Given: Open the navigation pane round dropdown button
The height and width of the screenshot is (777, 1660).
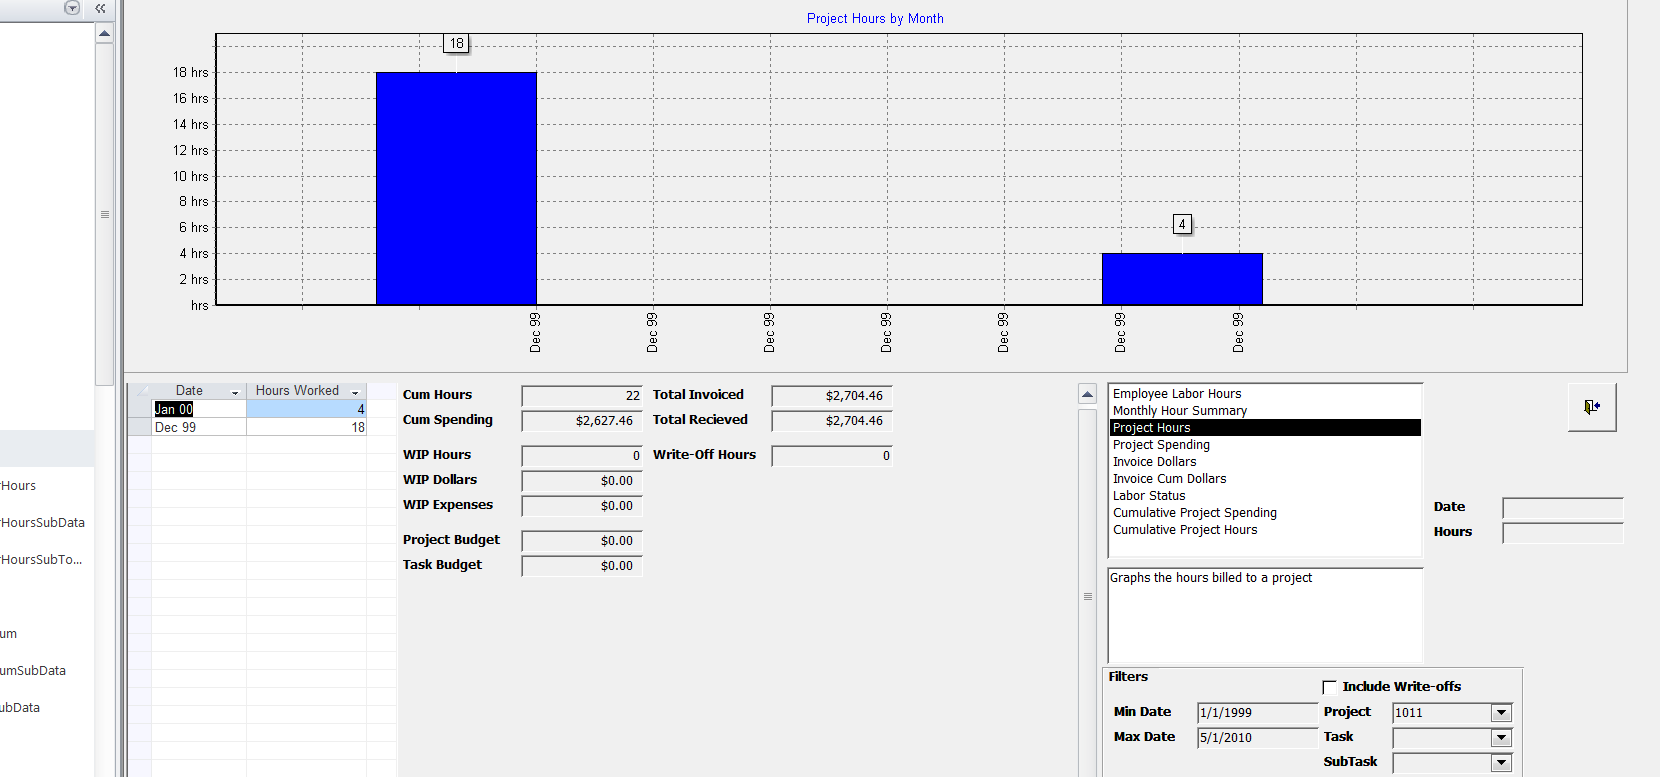Looking at the screenshot, I should 72,8.
